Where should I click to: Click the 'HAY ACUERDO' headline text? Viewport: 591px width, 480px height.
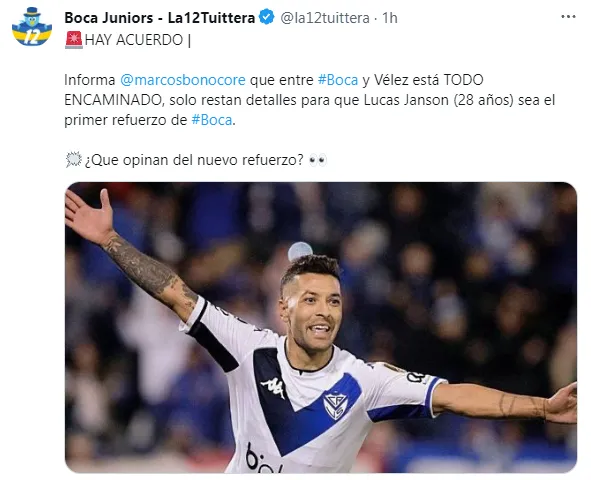click(x=134, y=40)
